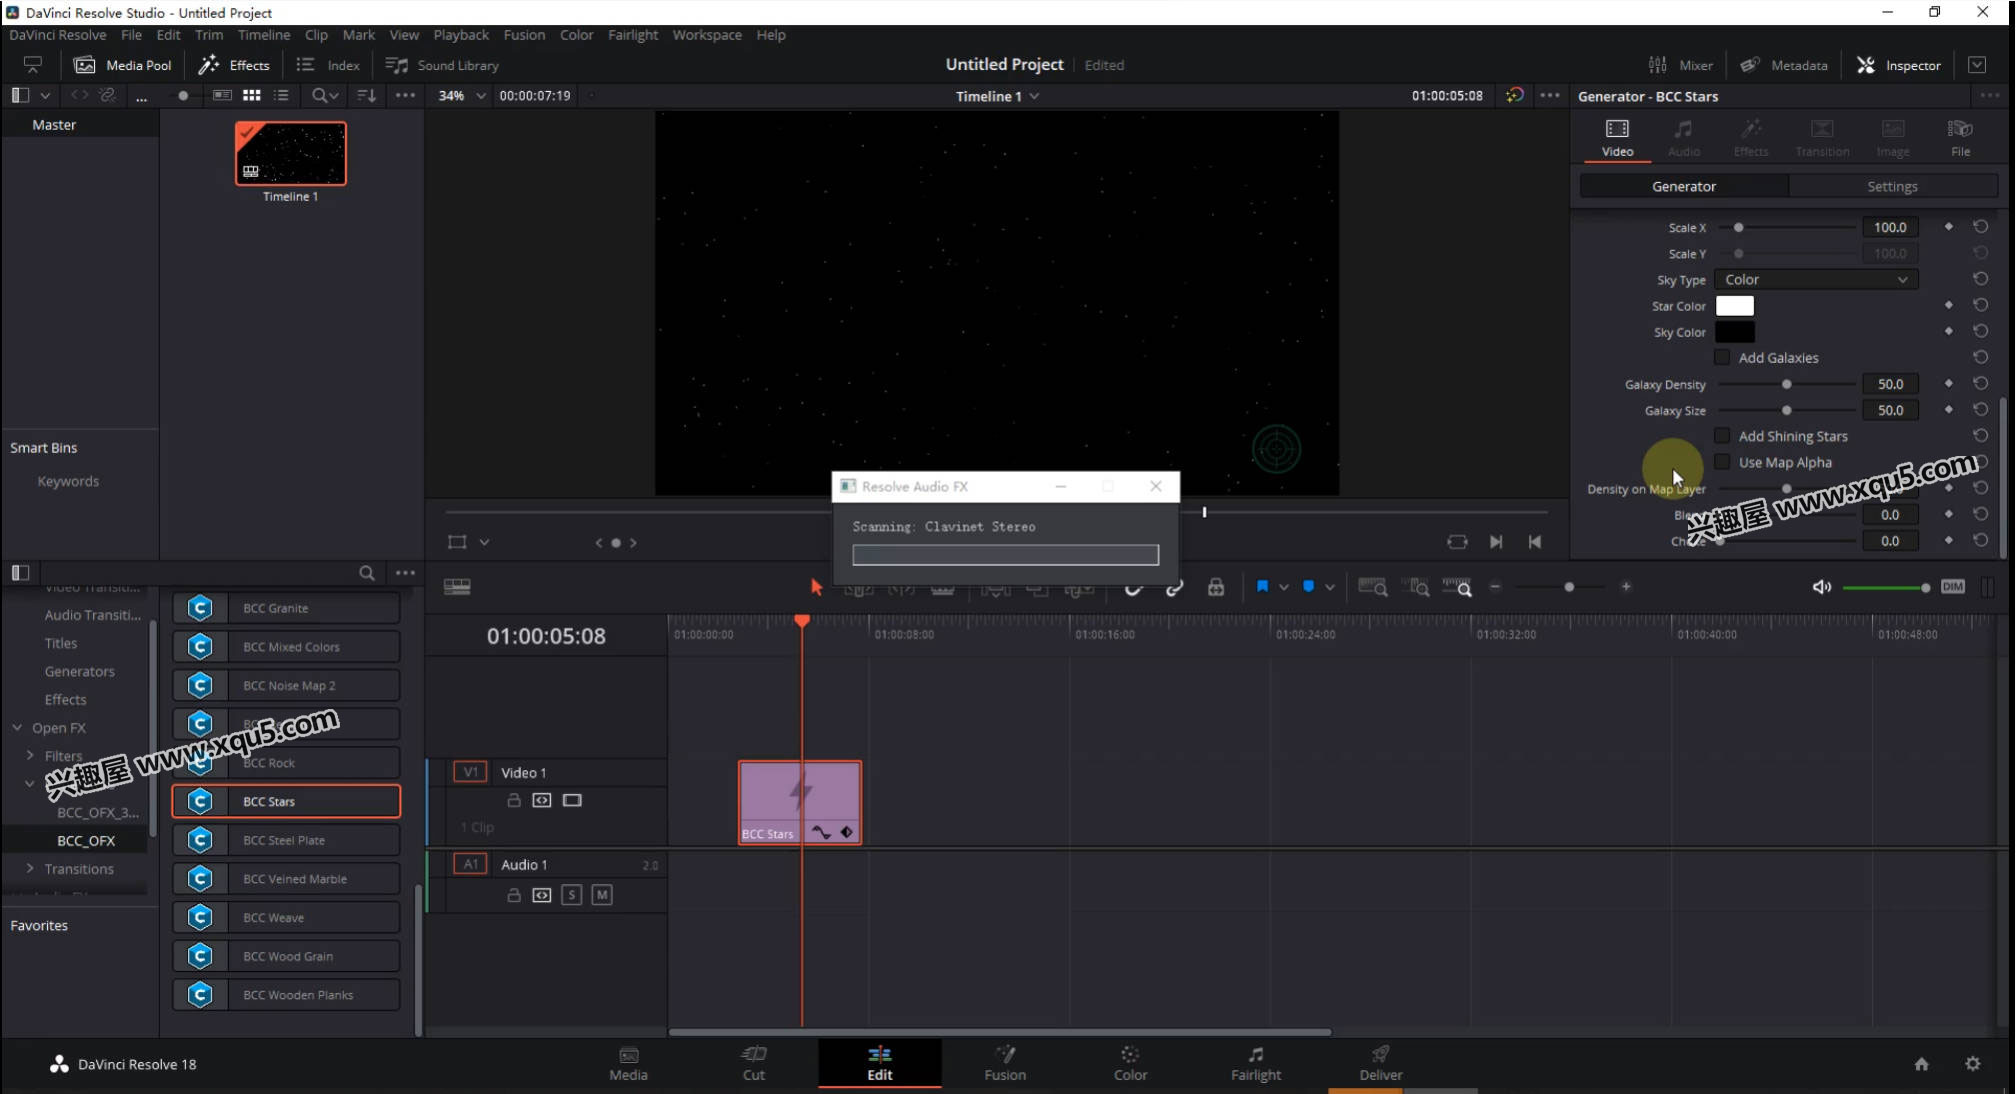
Task: Switch to the Fairlight page
Action: [x=1255, y=1063]
